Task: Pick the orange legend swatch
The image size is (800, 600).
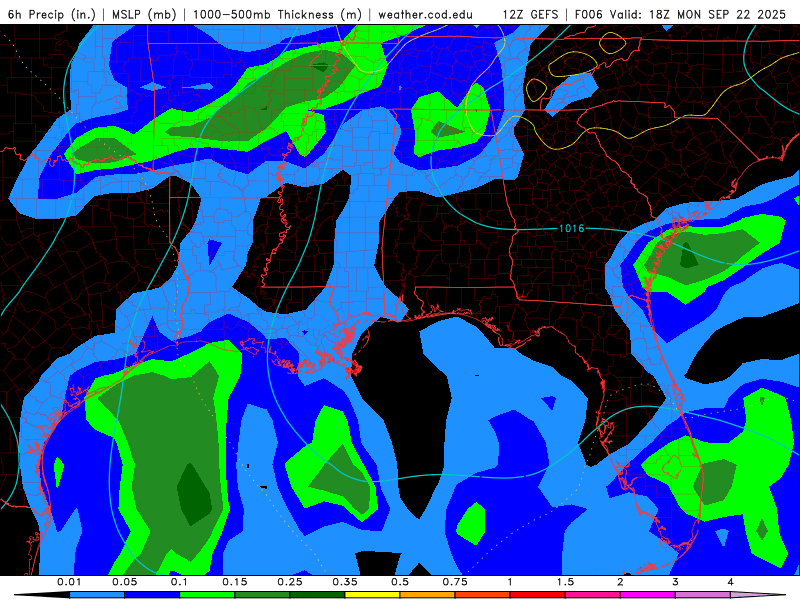Action: pos(428,595)
